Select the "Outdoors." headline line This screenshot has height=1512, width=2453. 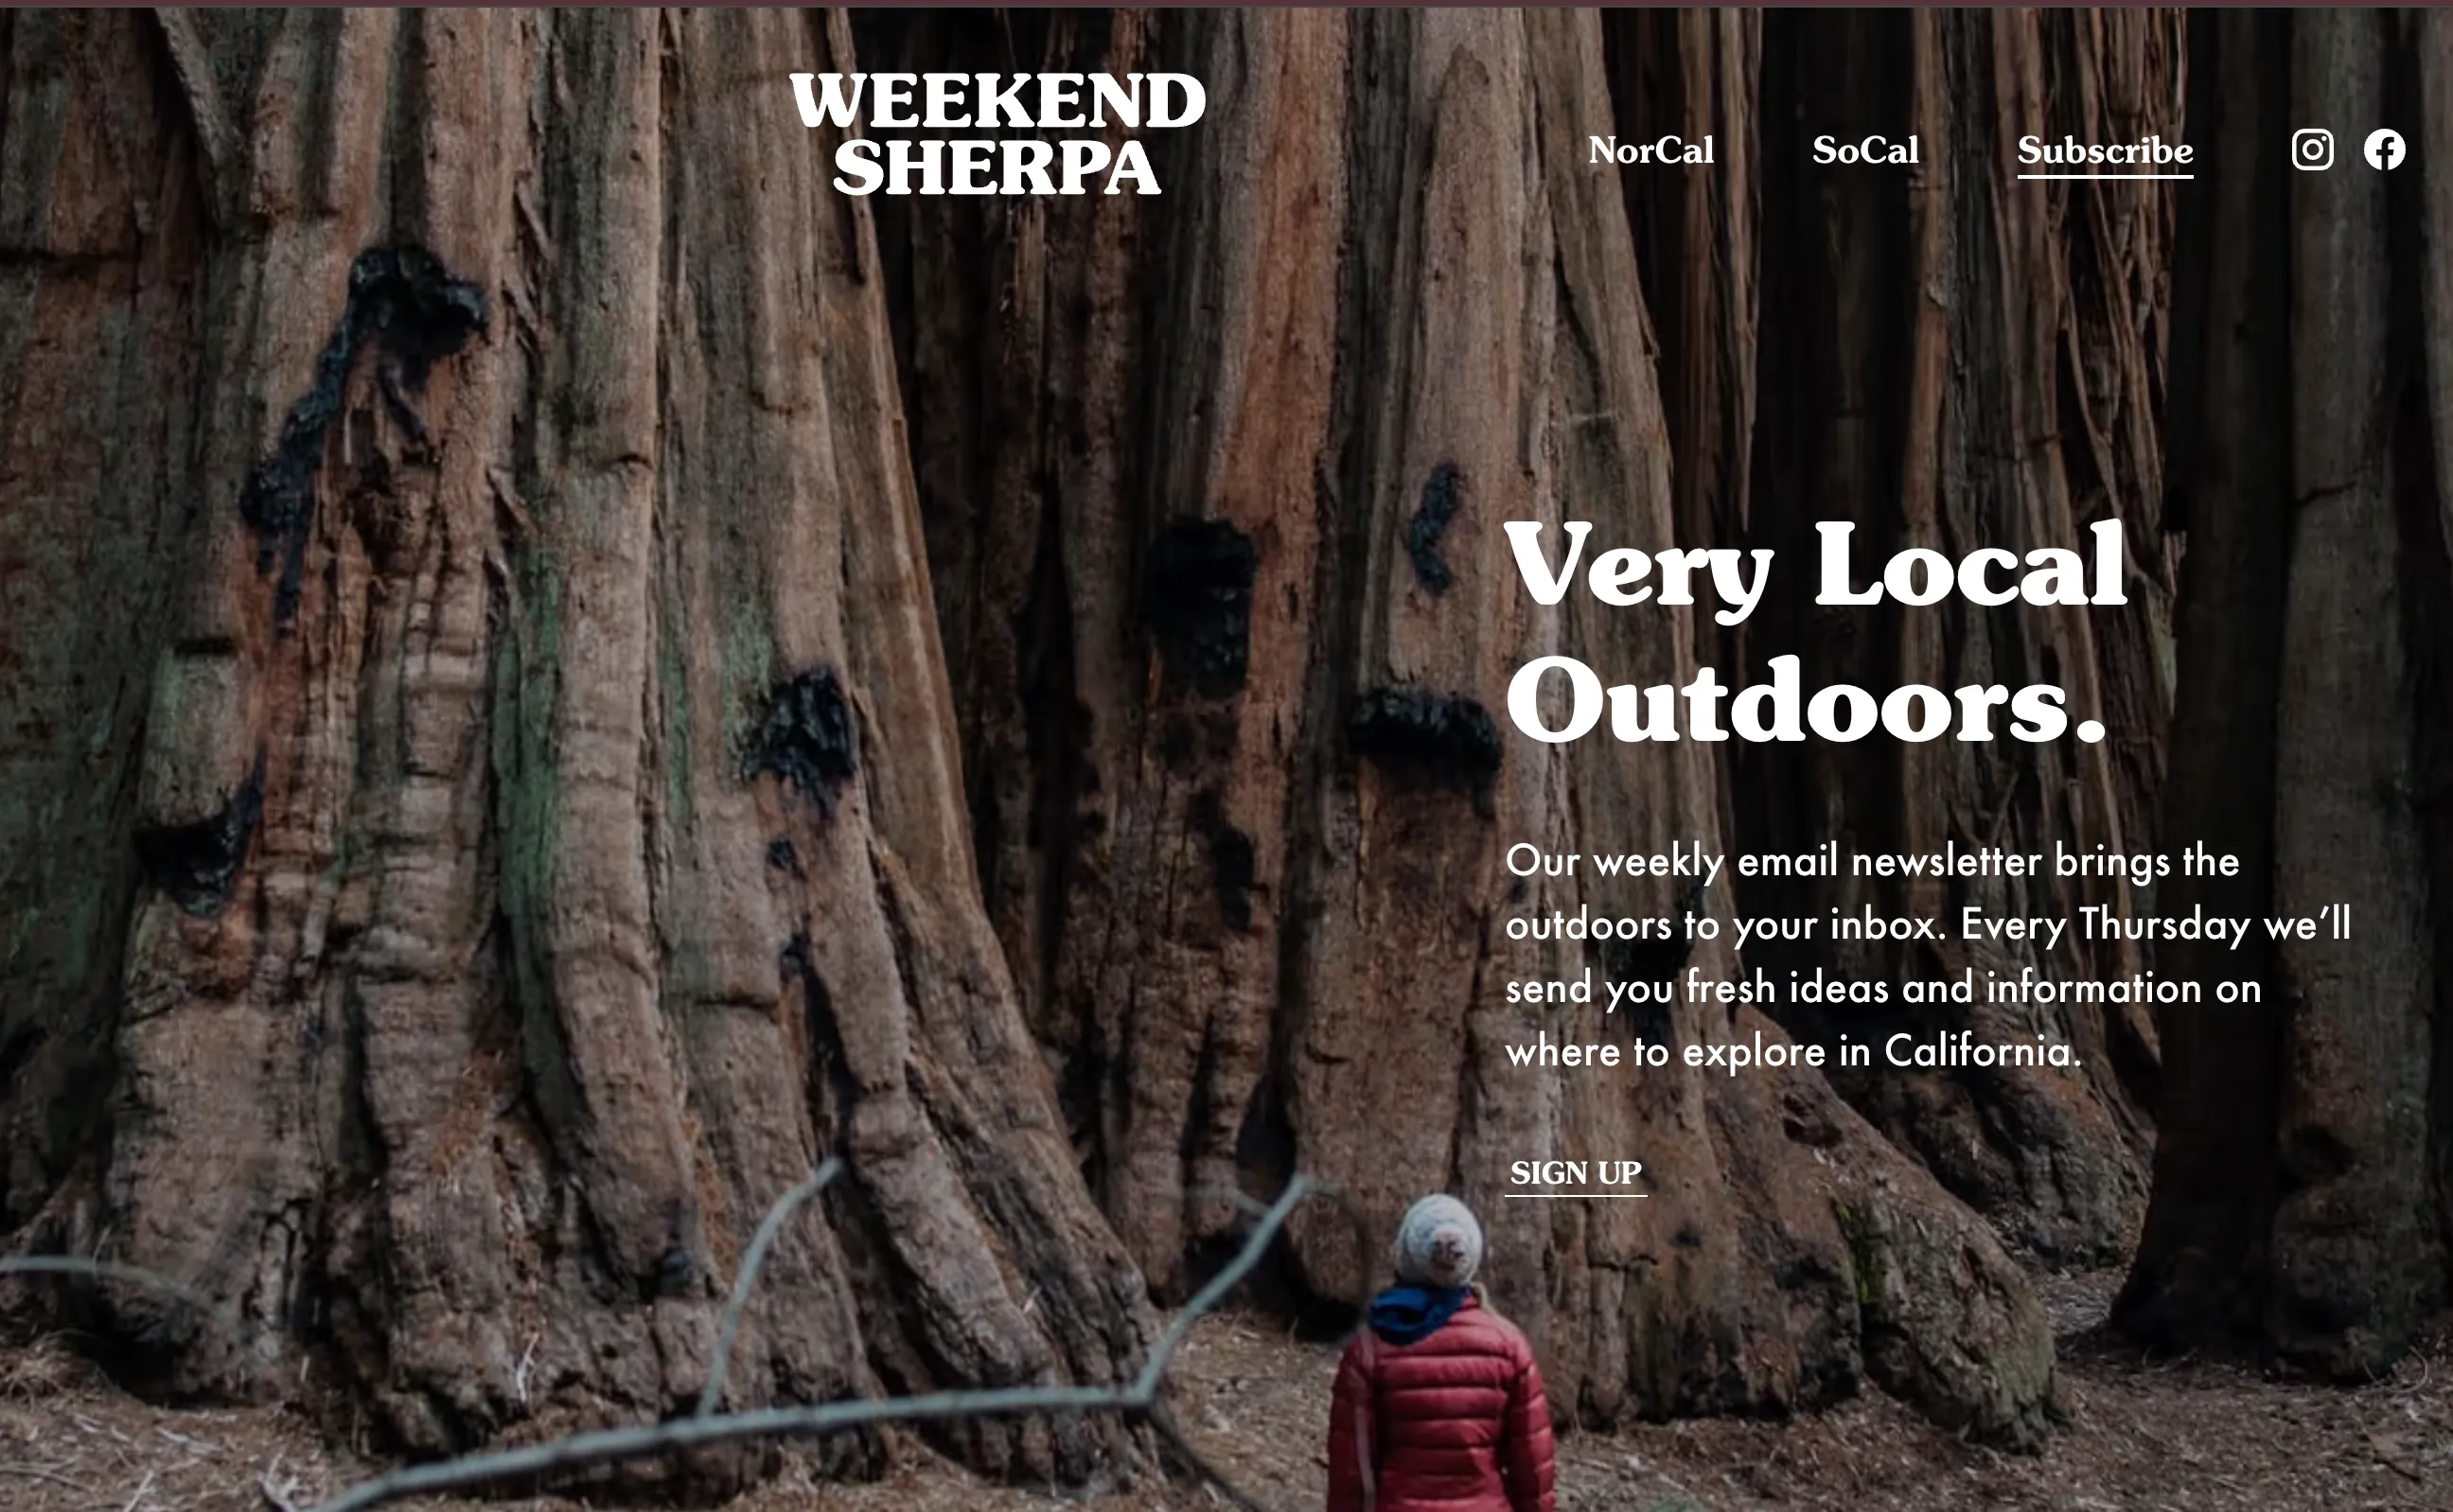[1806, 702]
